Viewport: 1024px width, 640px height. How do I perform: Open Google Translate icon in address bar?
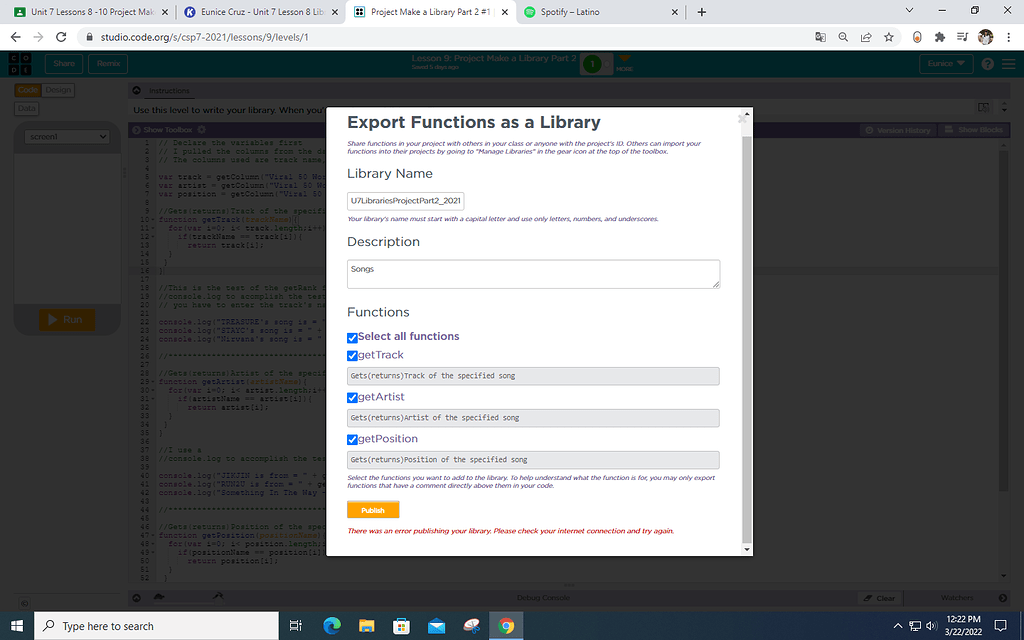tap(820, 36)
